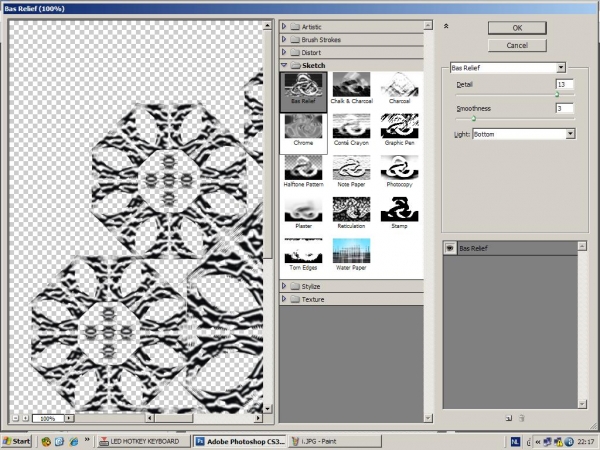Show hidden system tray icons

[538, 442]
